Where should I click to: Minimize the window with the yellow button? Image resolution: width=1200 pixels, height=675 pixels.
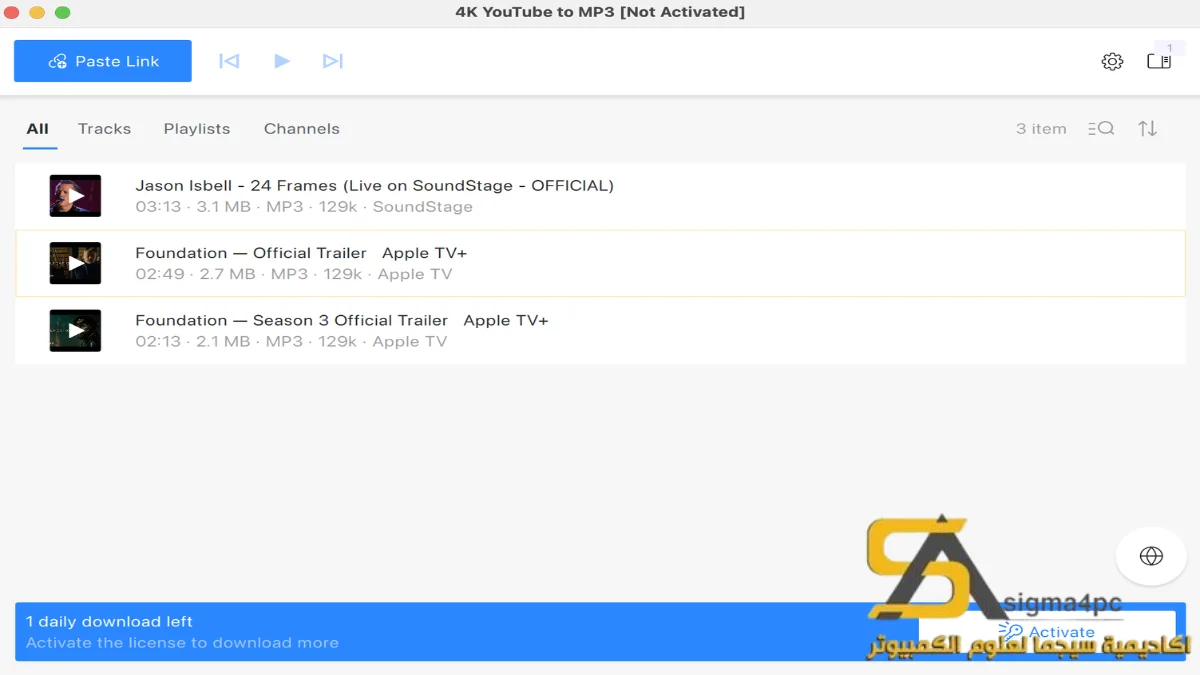click(37, 12)
